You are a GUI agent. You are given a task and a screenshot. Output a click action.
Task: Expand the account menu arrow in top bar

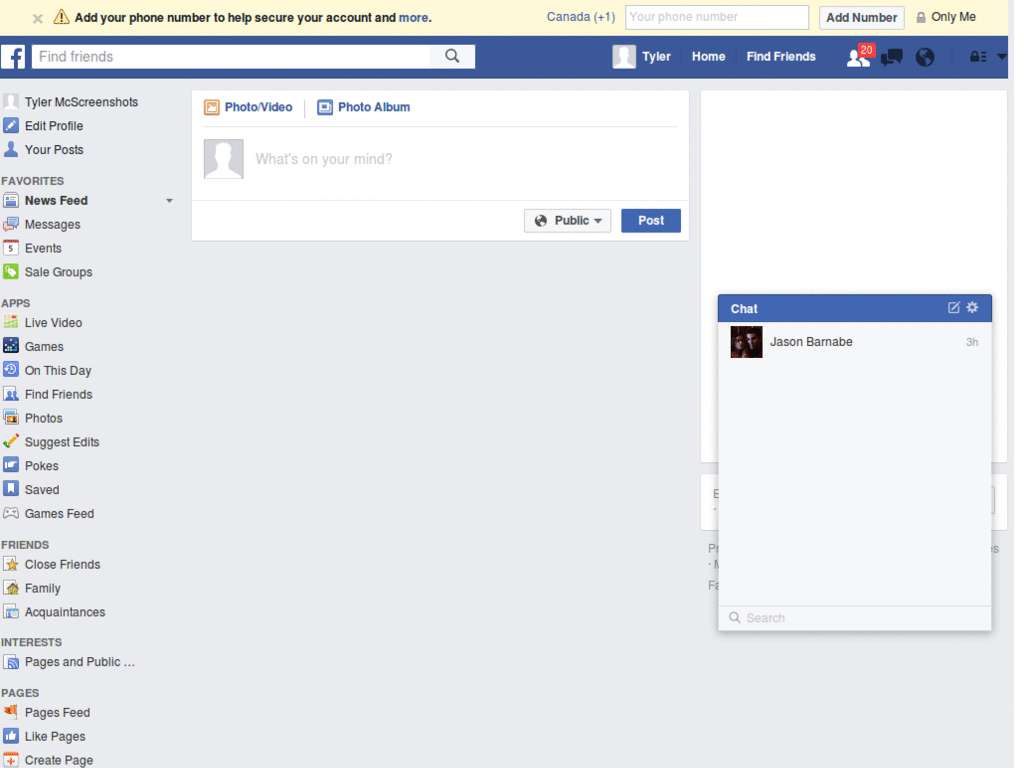tap(1002, 57)
